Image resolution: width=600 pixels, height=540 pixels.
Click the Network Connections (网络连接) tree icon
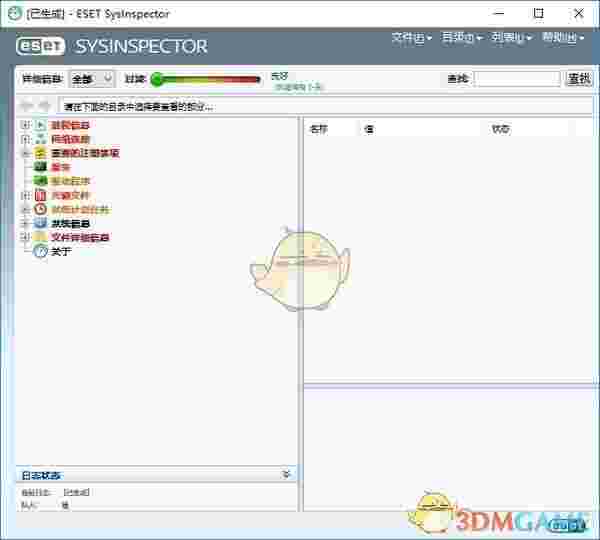click(40, 139)
